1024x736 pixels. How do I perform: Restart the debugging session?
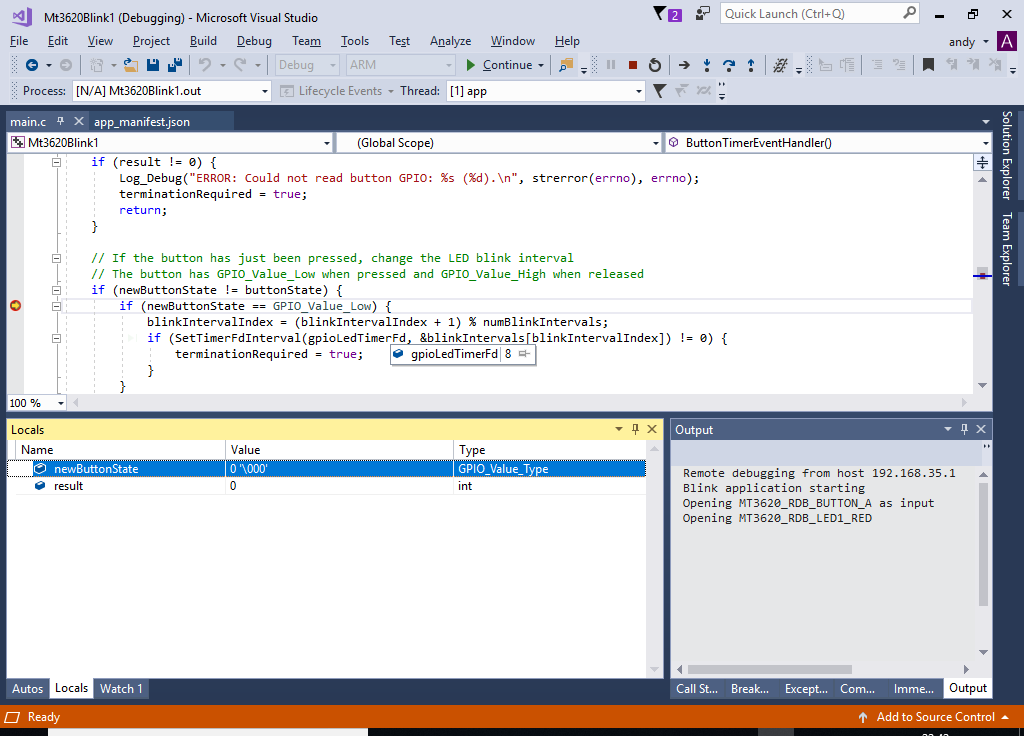[x=654, y=65]
